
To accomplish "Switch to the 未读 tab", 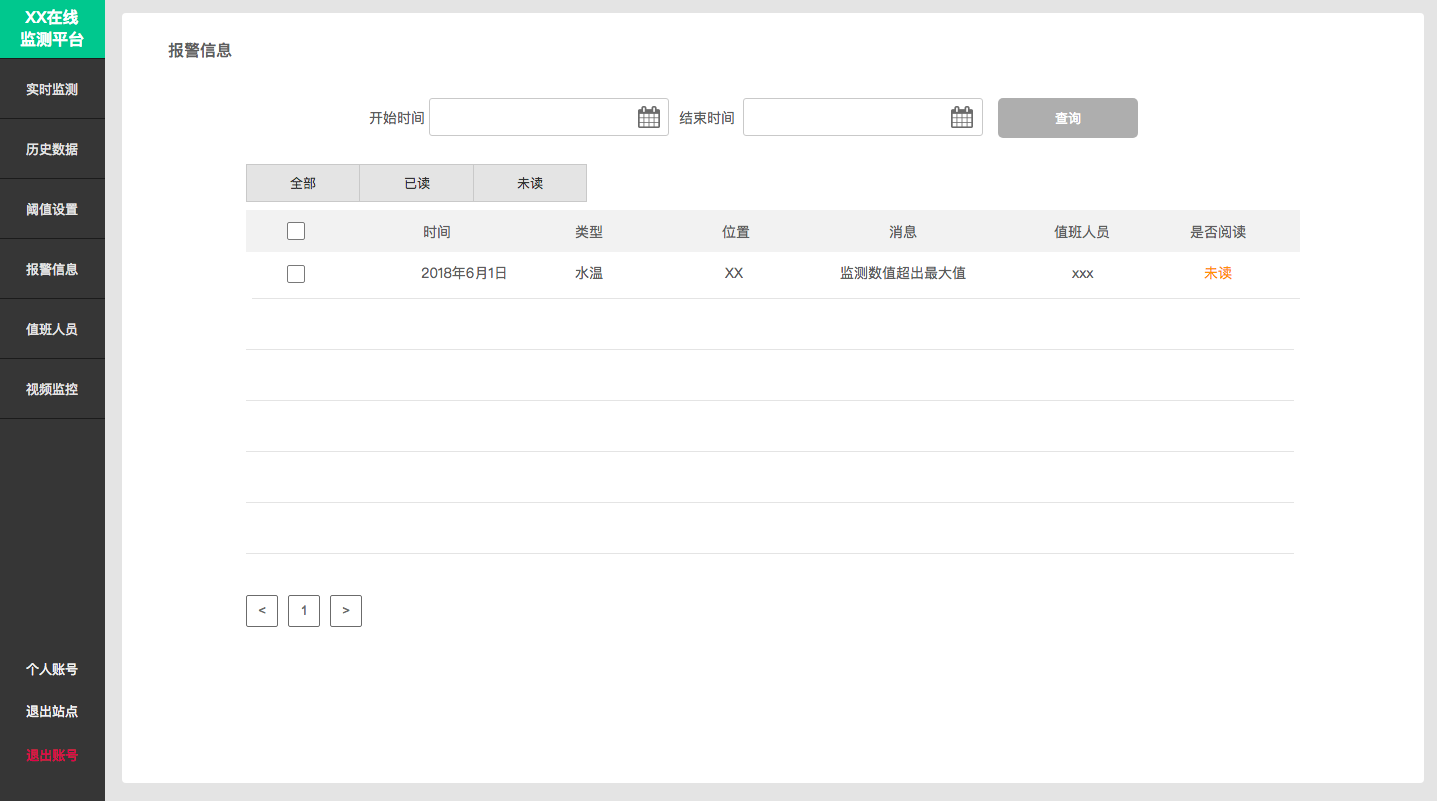I will pos(530,183).
